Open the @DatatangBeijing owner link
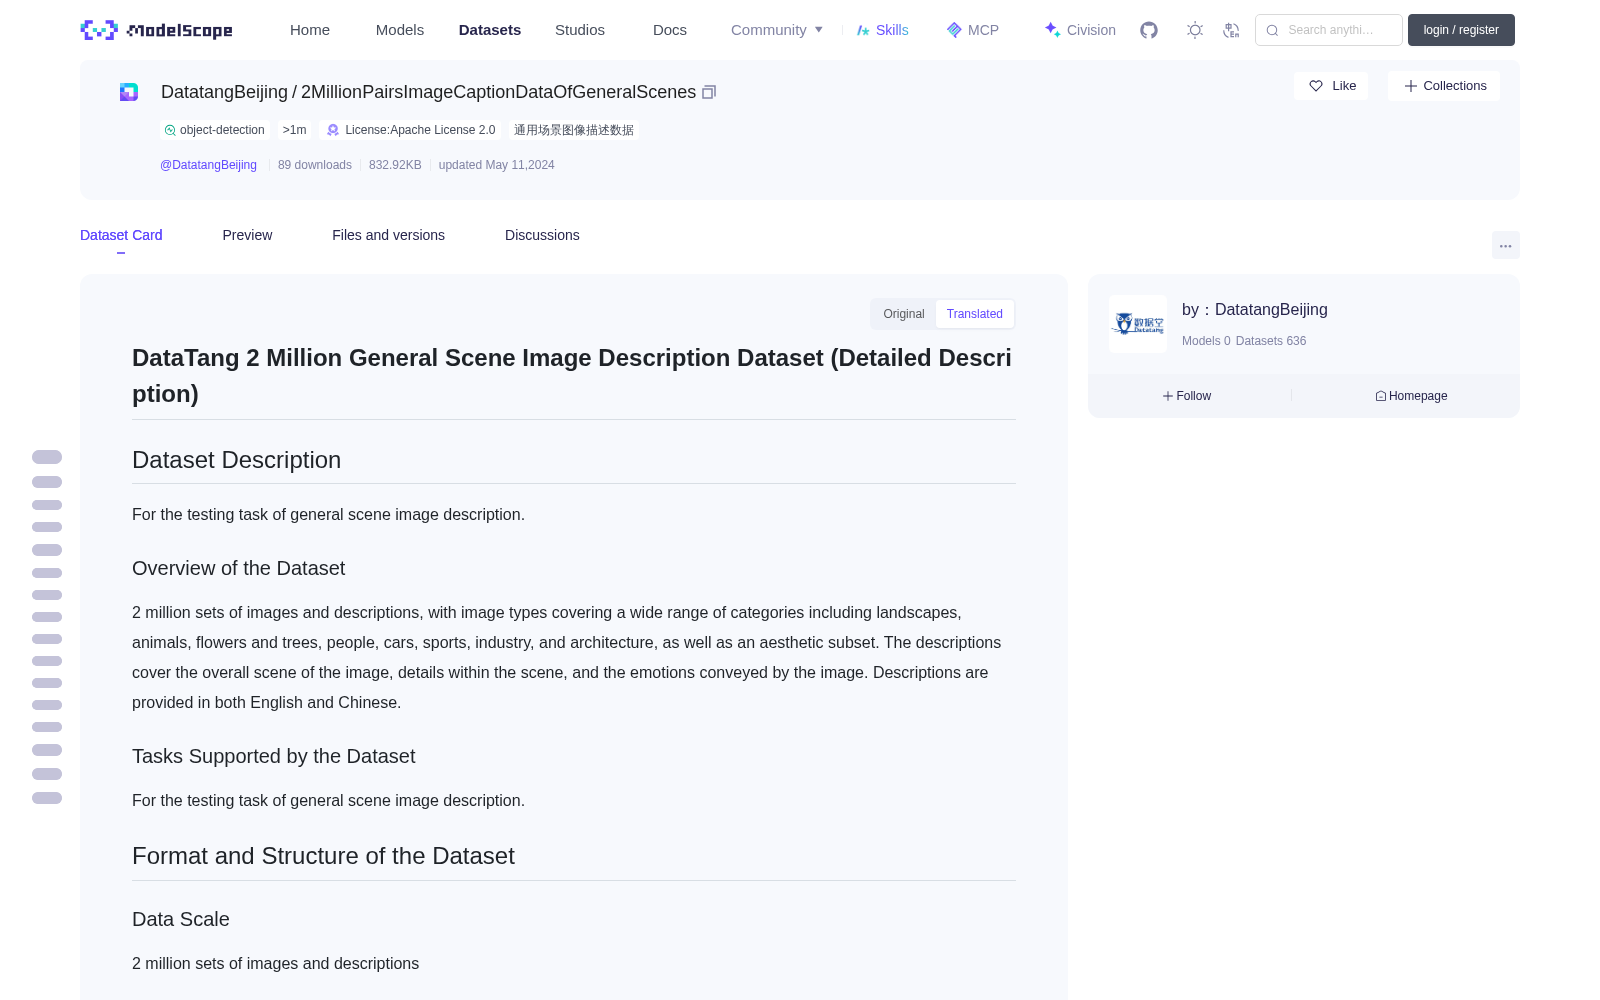The width and height of the screenshot is (1600, 1000). [x=208, y=165]
